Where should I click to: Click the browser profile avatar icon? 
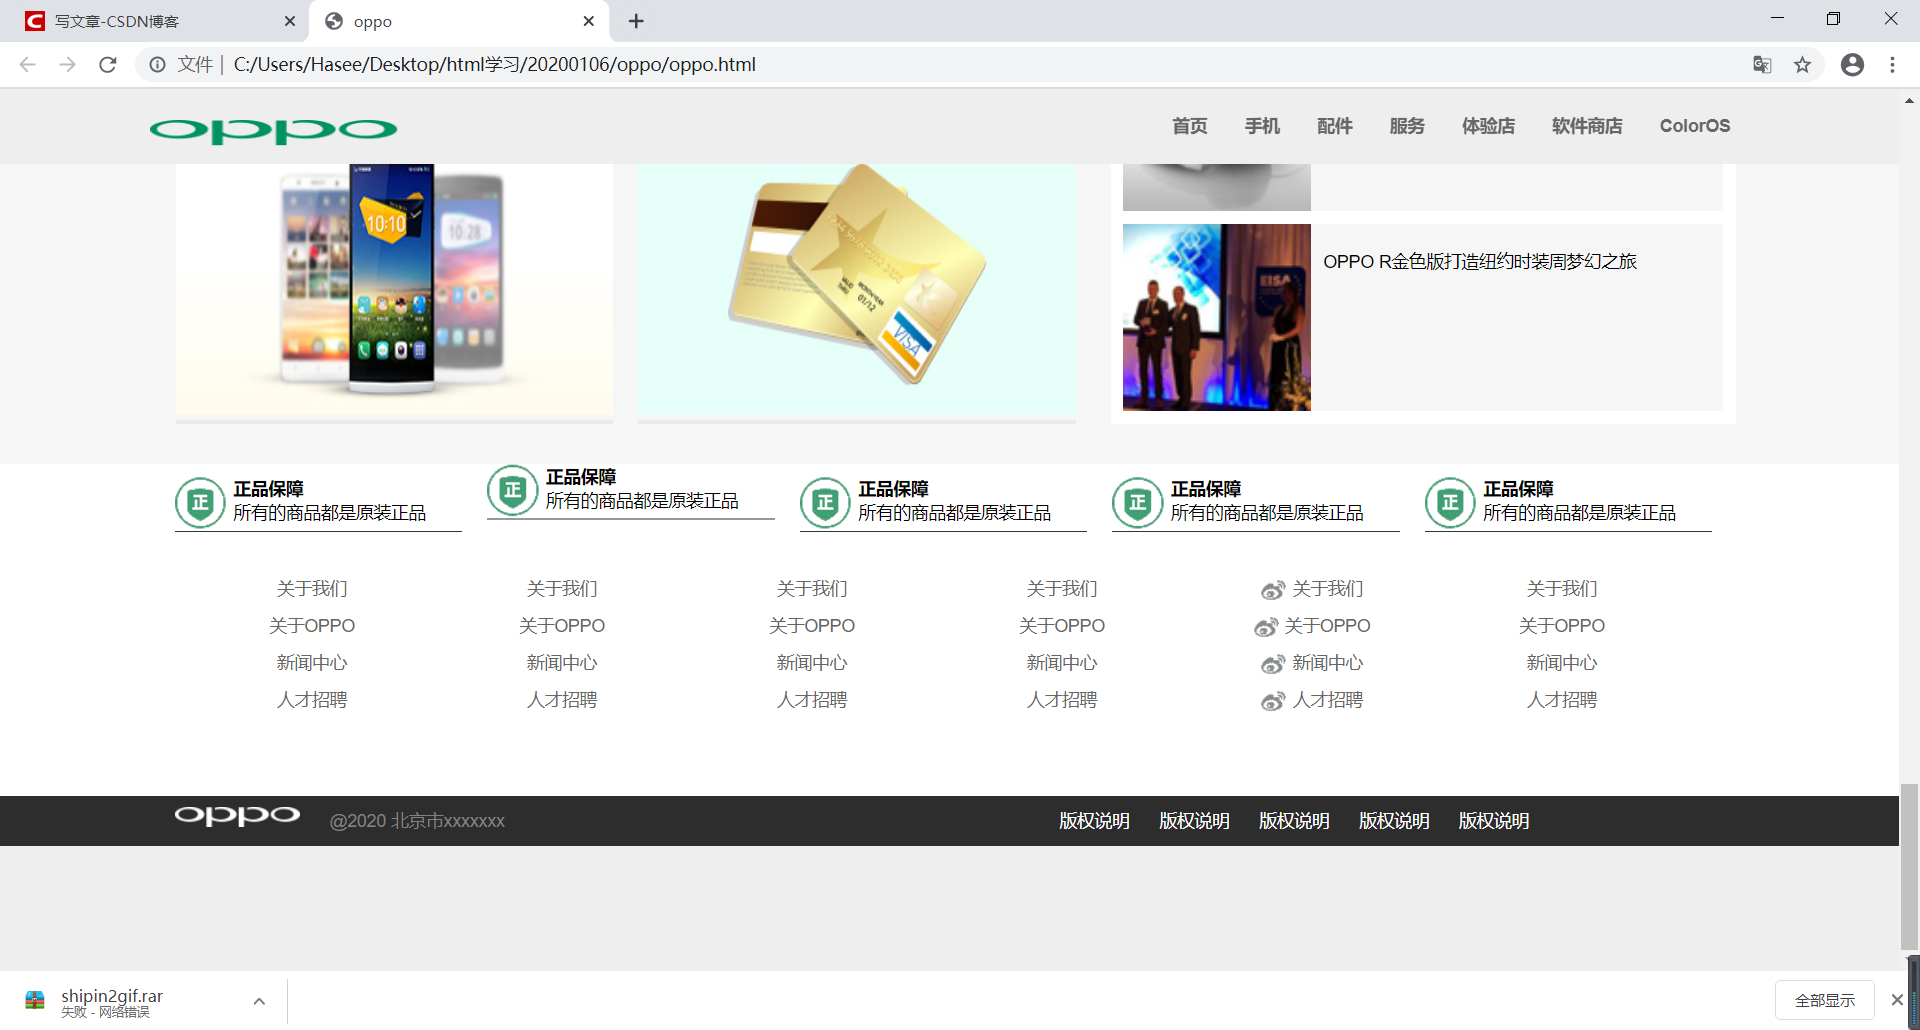(1852, 64)
